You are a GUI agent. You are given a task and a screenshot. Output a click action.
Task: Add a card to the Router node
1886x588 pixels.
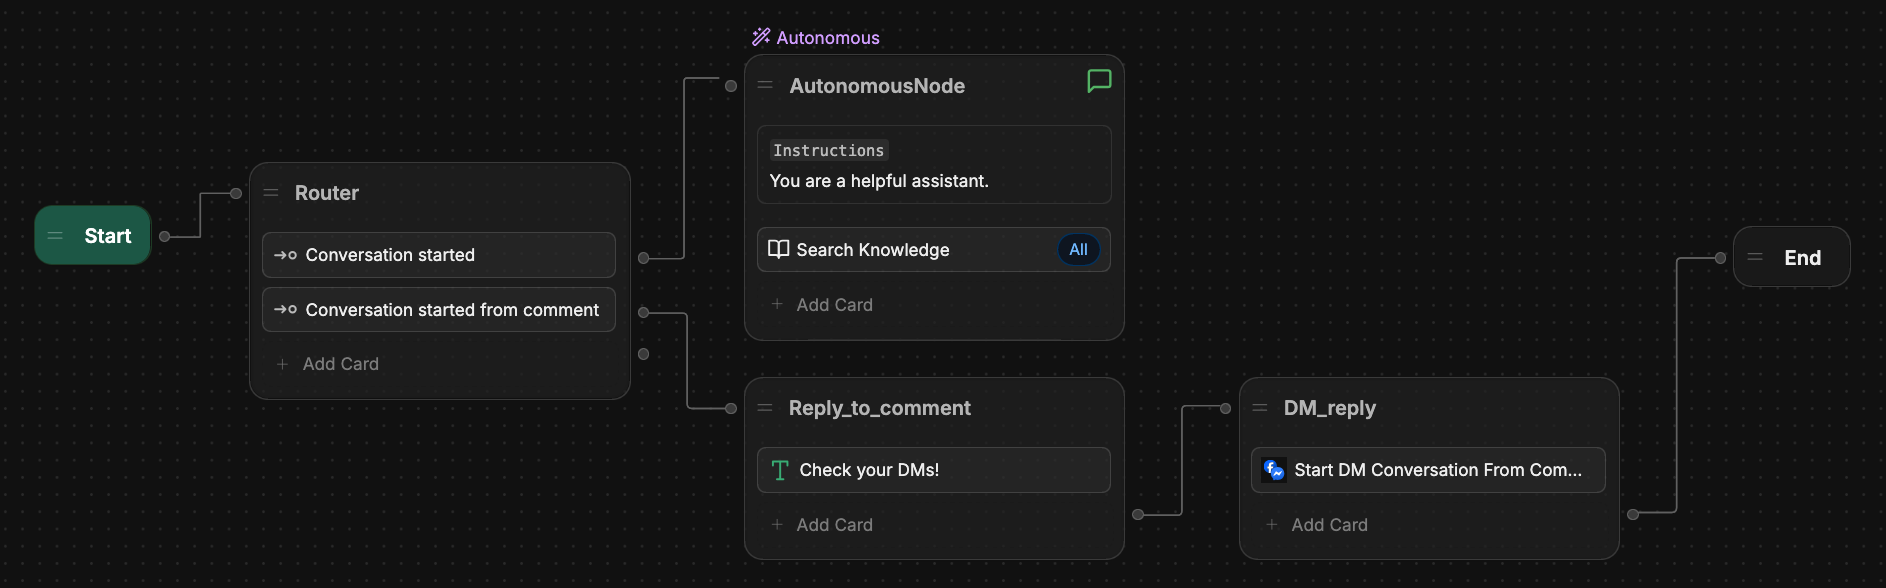click(x=328, y=364)
